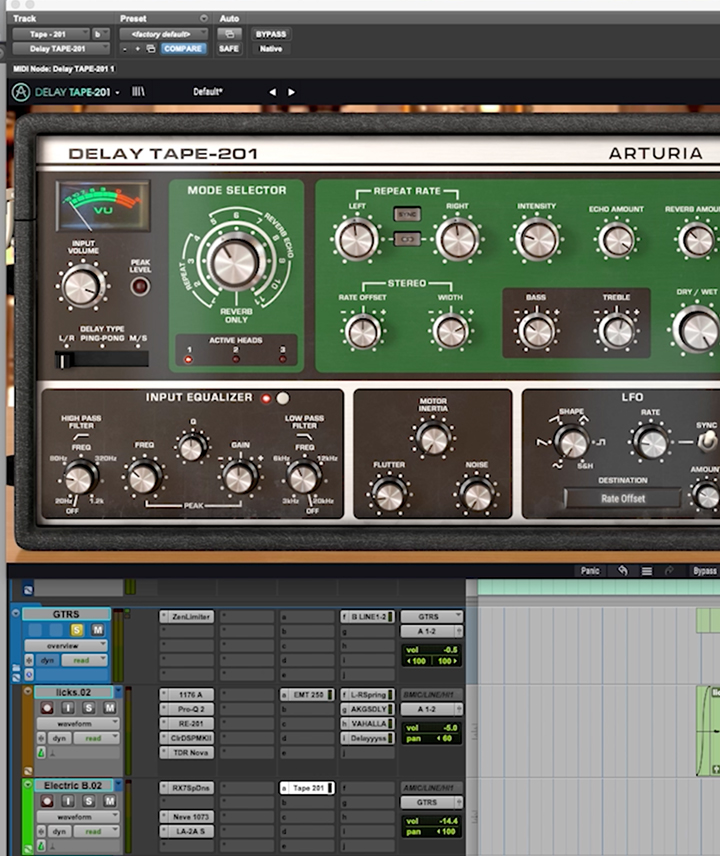Toggle the Input Equalizer red power button

pyautogui.click(x=266, y=398)
